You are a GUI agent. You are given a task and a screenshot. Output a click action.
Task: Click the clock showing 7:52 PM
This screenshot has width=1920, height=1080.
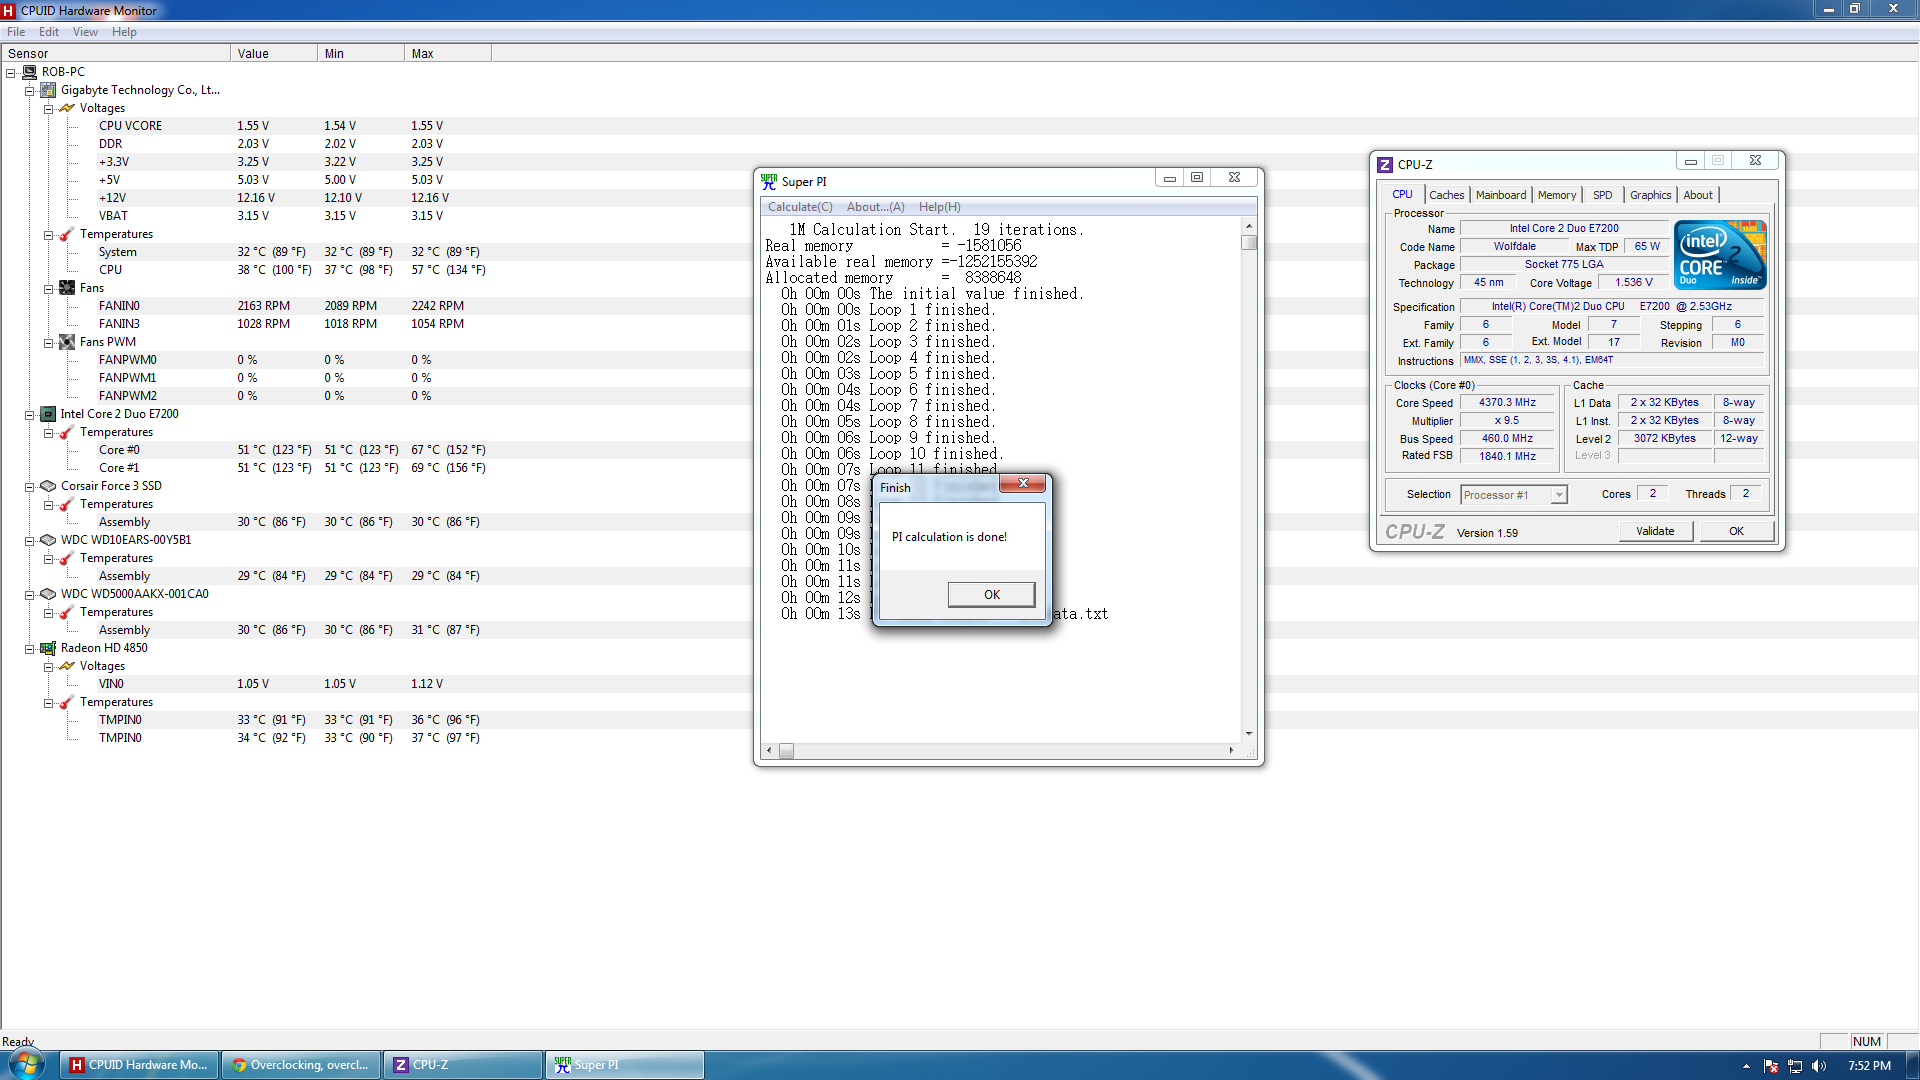[1869, 1066]
